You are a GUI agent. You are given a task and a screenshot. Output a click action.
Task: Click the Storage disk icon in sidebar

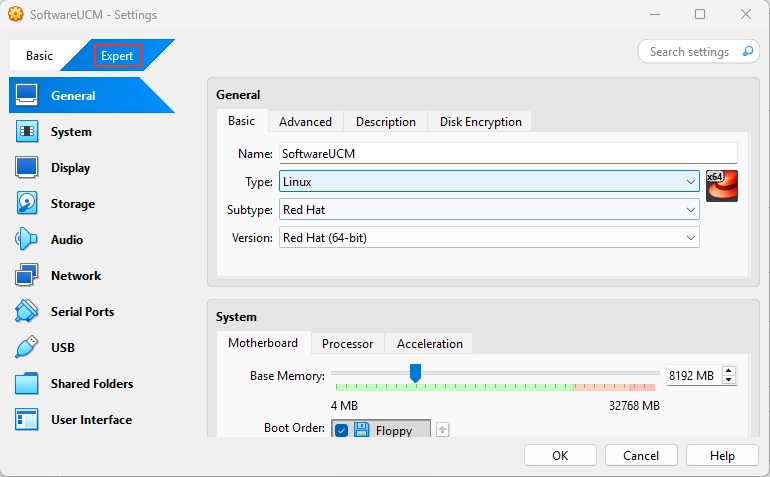click(x=27, y=203)
